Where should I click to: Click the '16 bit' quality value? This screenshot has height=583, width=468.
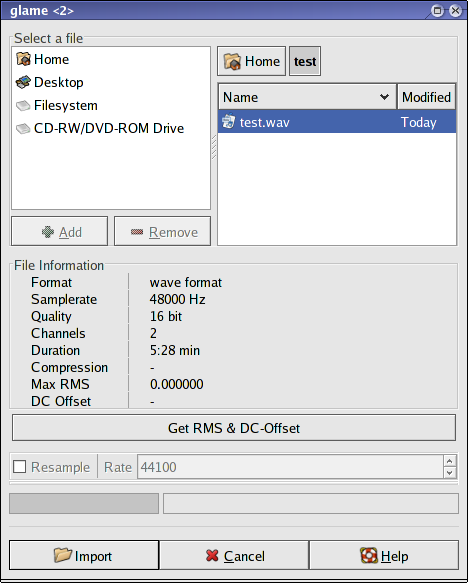[166, 316]
